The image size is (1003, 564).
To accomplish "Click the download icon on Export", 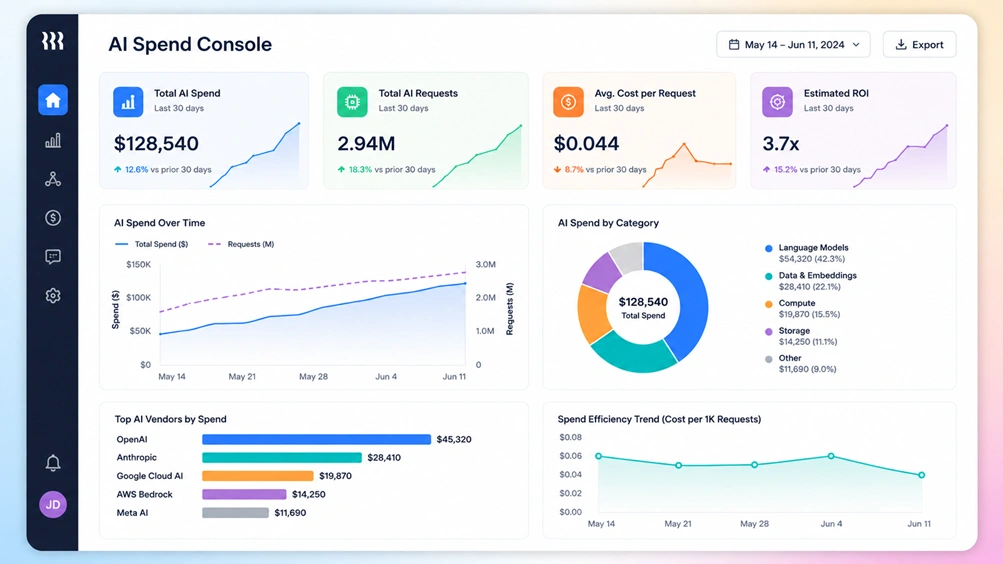I will 901,45.
